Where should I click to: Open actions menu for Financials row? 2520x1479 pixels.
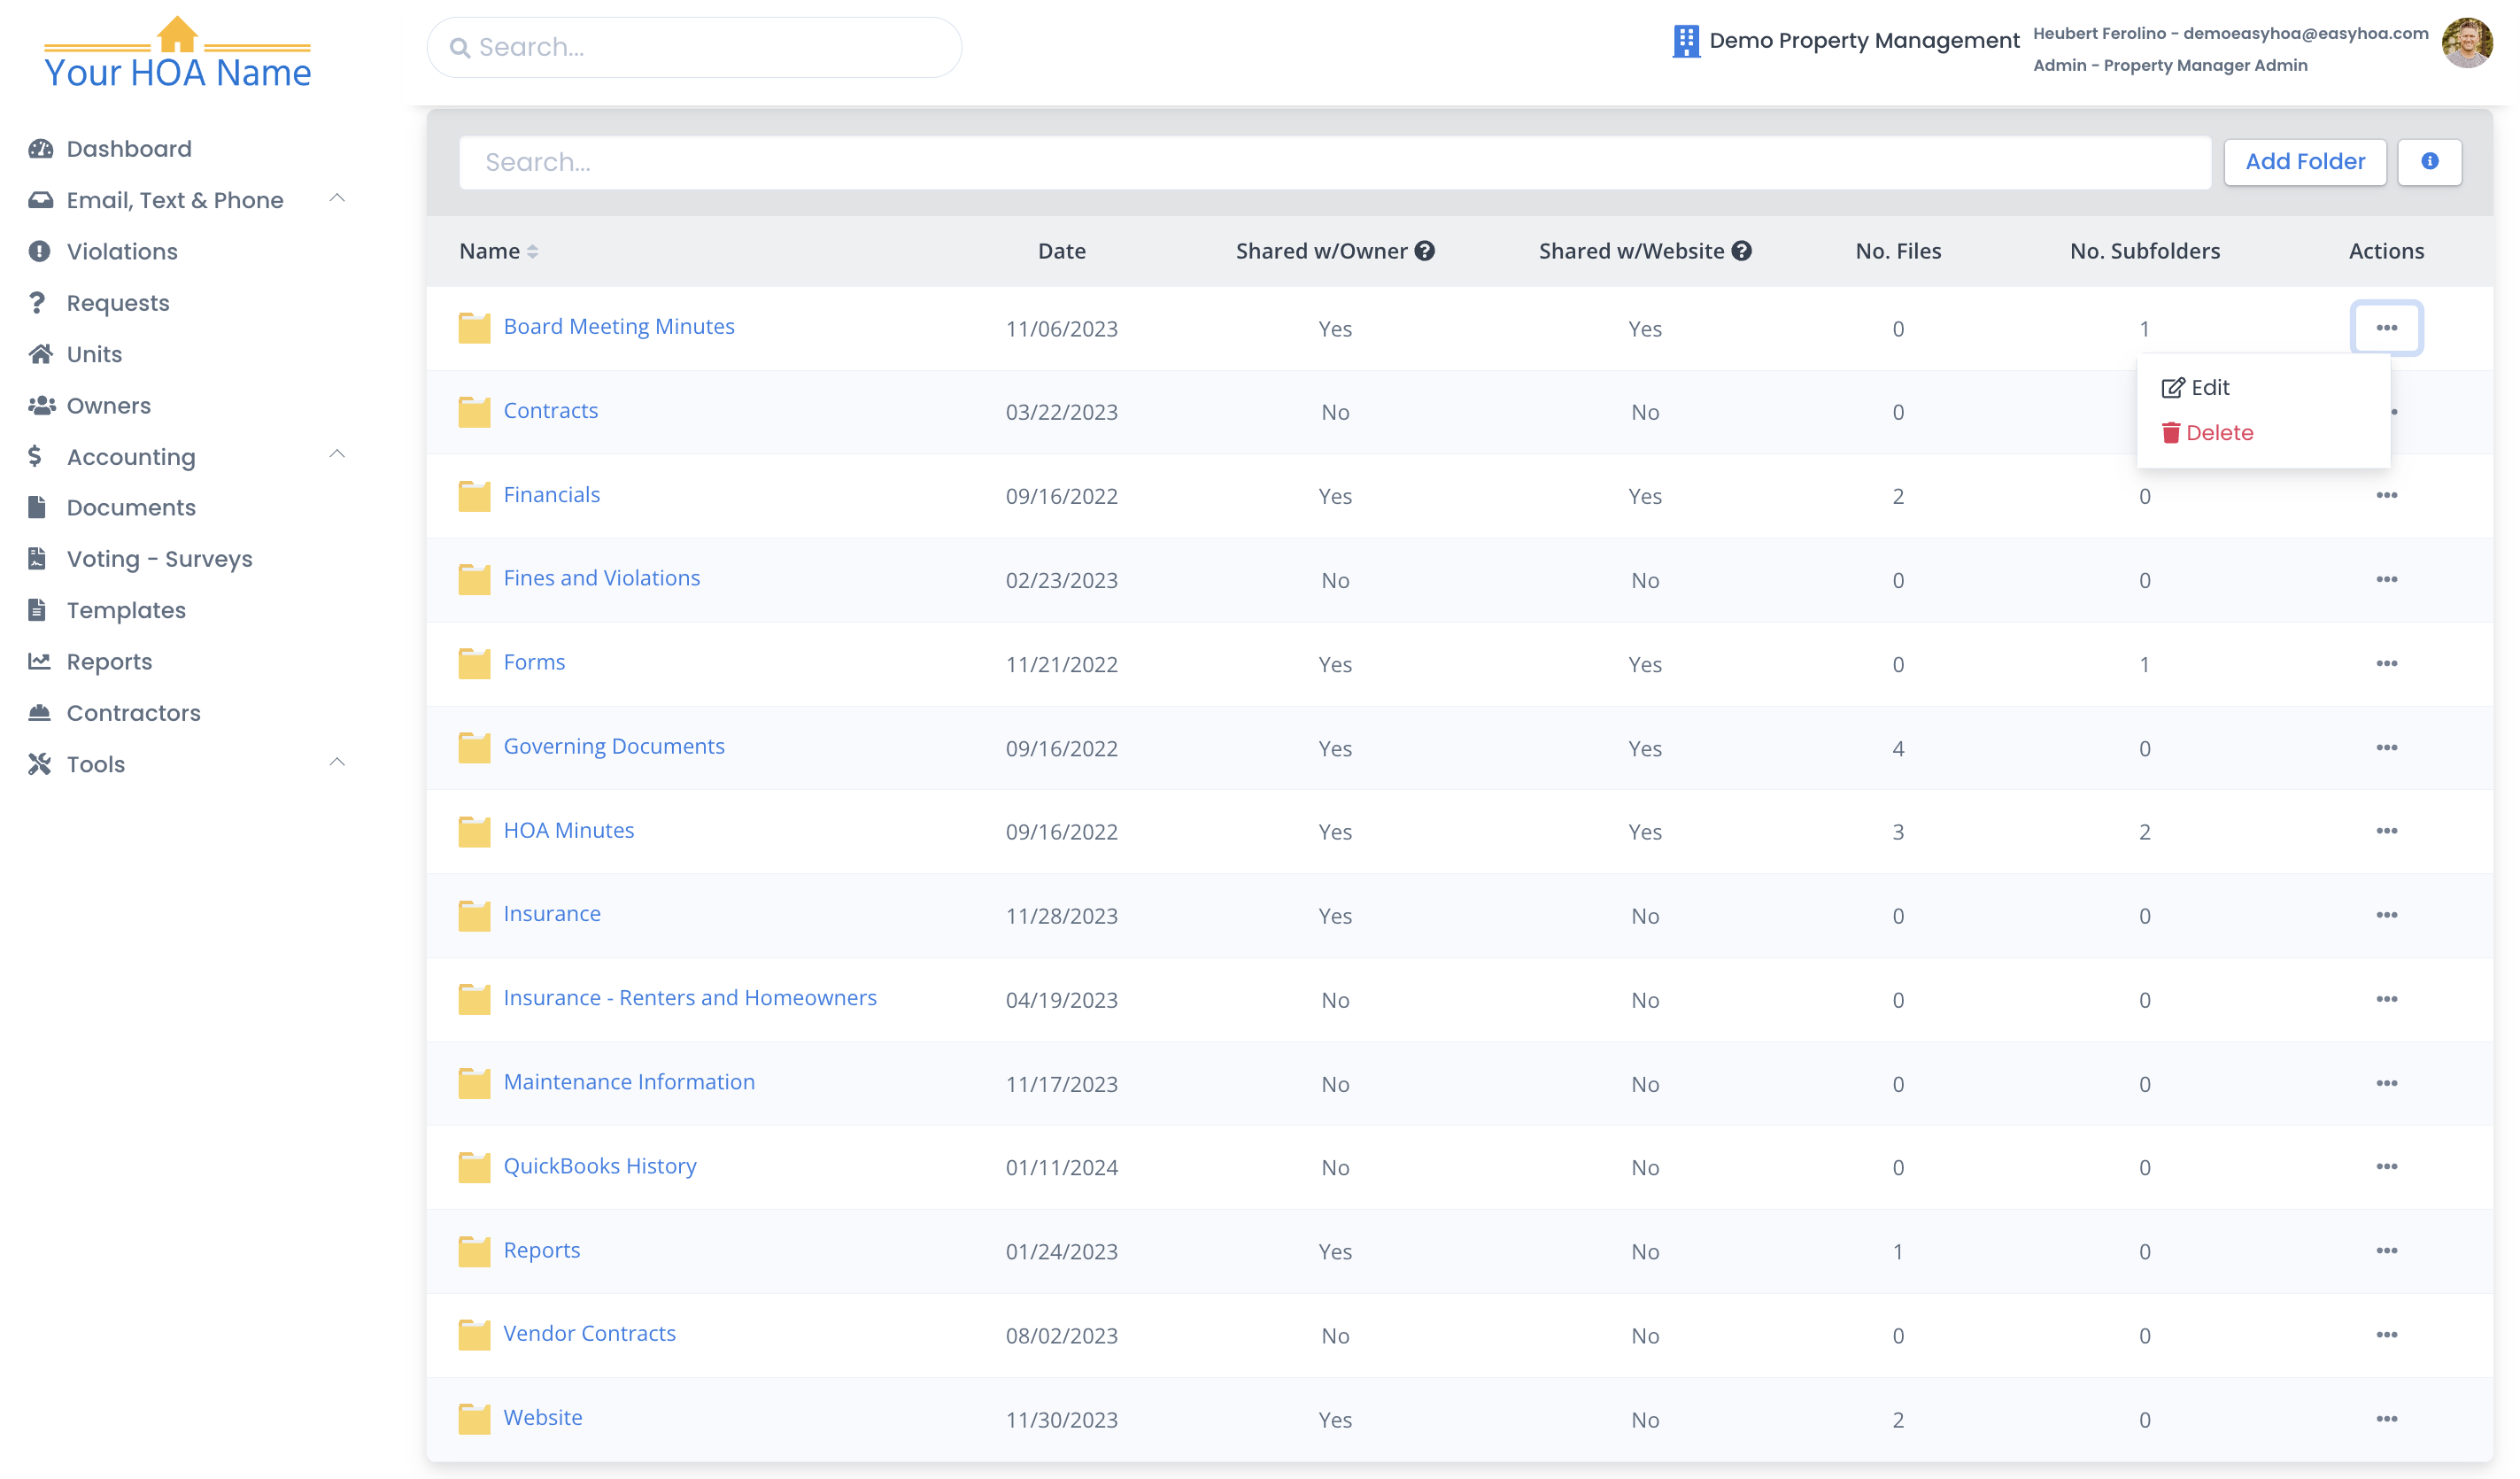2386,496
